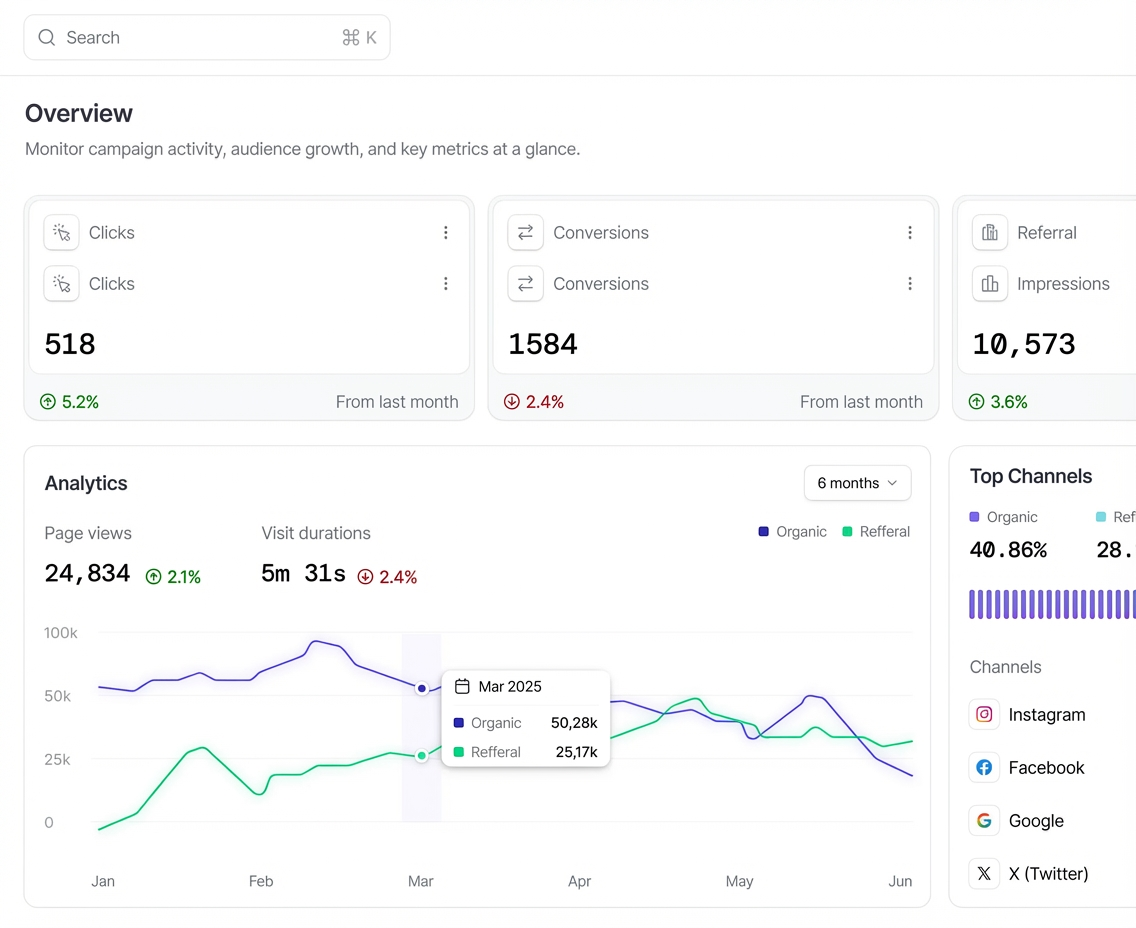Screen dimensions: 1136x928
Task: Click the X (Twitter) channel icon
Action: coord(984,873)
